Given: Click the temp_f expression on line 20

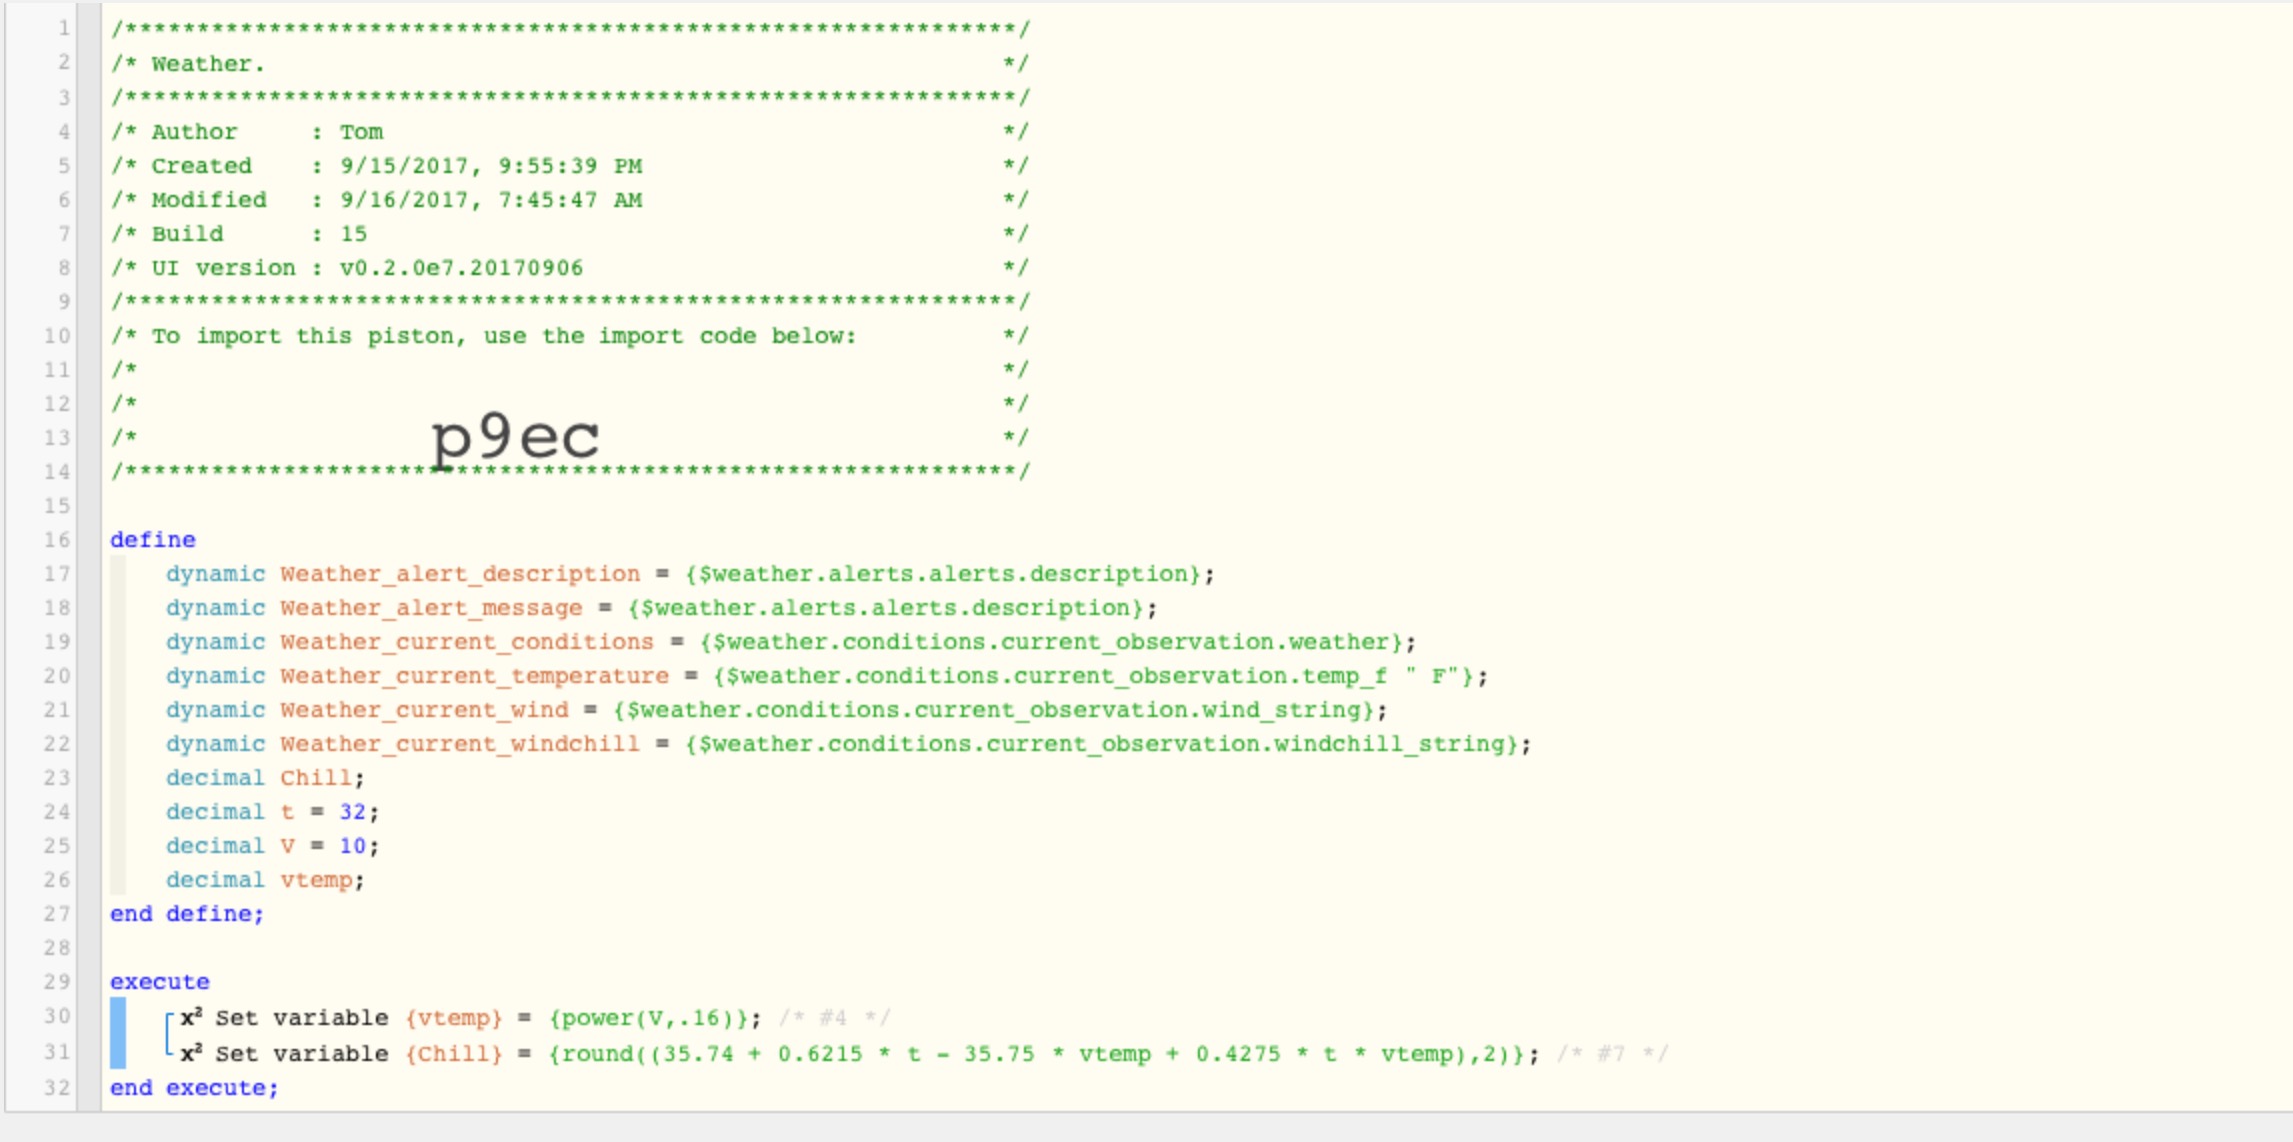Looking at the screenshot, I should coord(1095,676).
